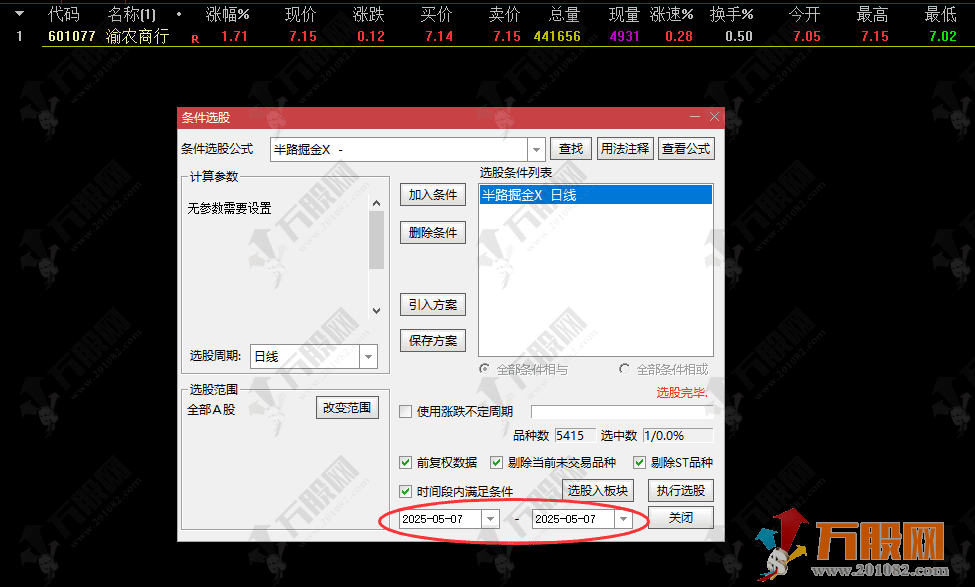Uncheck the 前复权数据 option
The width and height of the screenshot is (975, 587).
click(406, 462)
